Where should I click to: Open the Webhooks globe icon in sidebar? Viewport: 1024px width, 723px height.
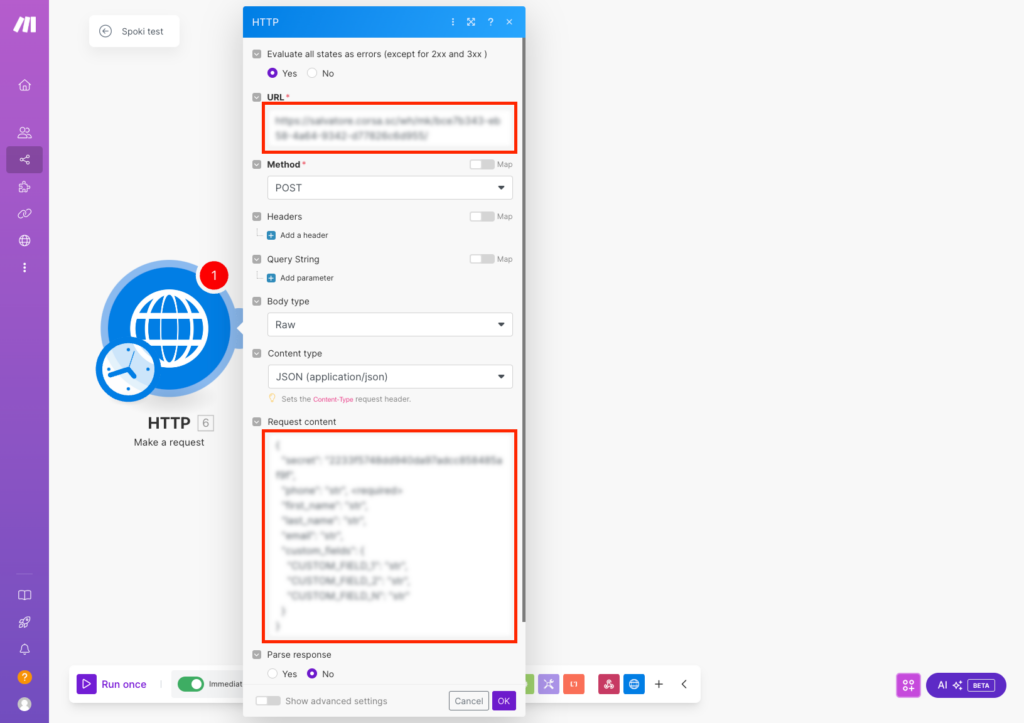click(24, 240)
